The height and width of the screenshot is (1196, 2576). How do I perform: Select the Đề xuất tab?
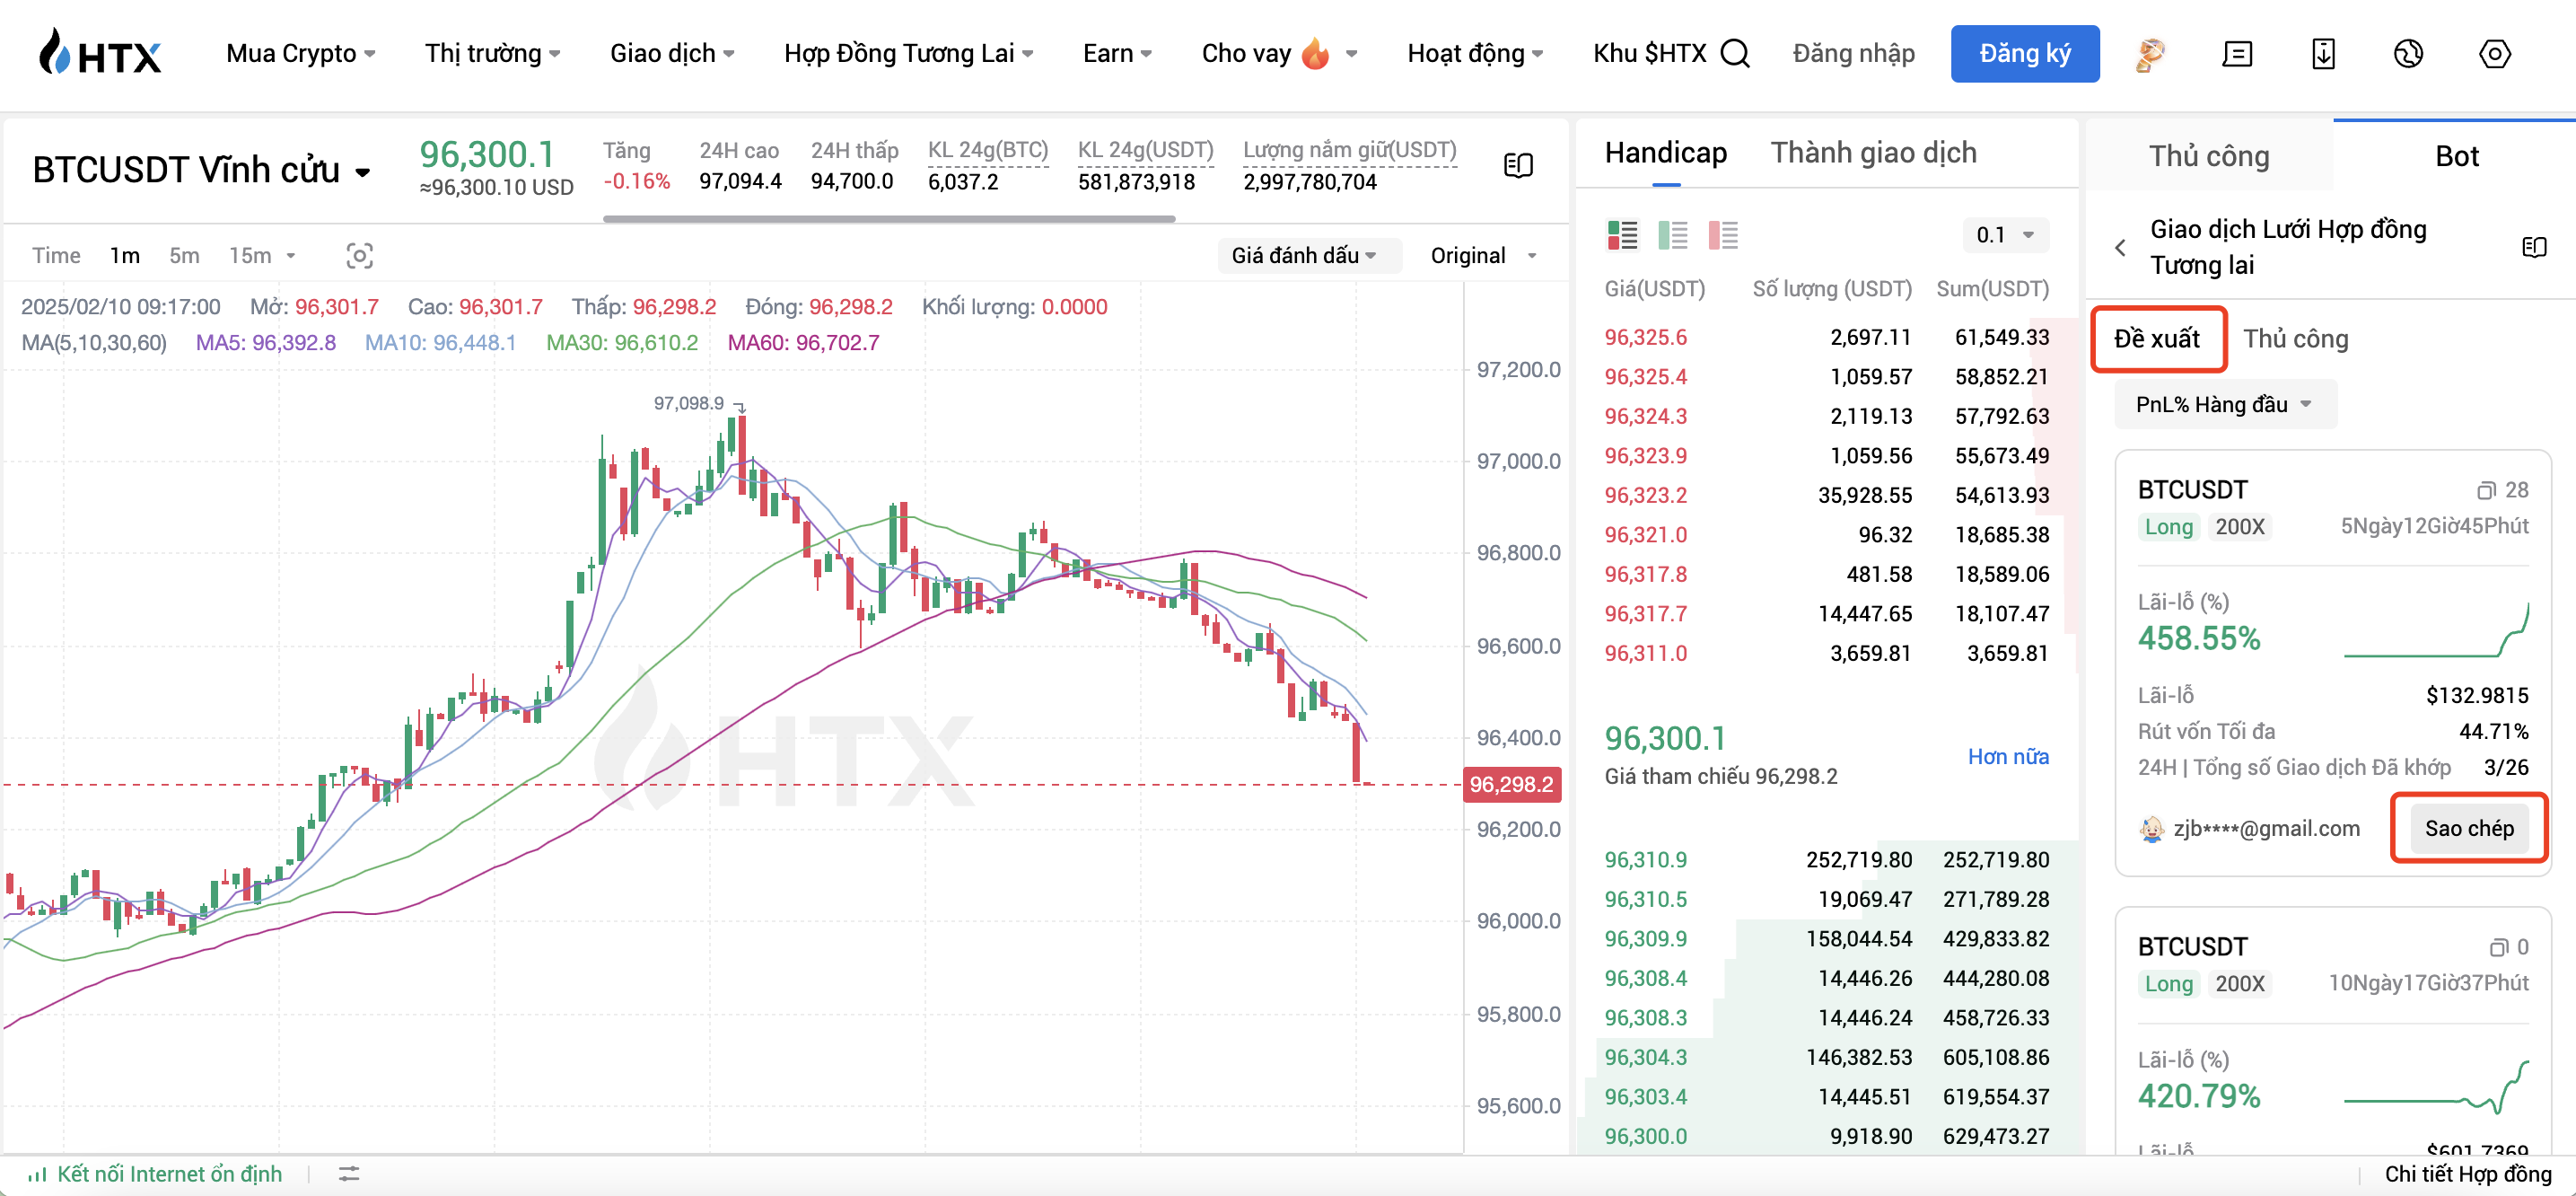point(2157,339)
